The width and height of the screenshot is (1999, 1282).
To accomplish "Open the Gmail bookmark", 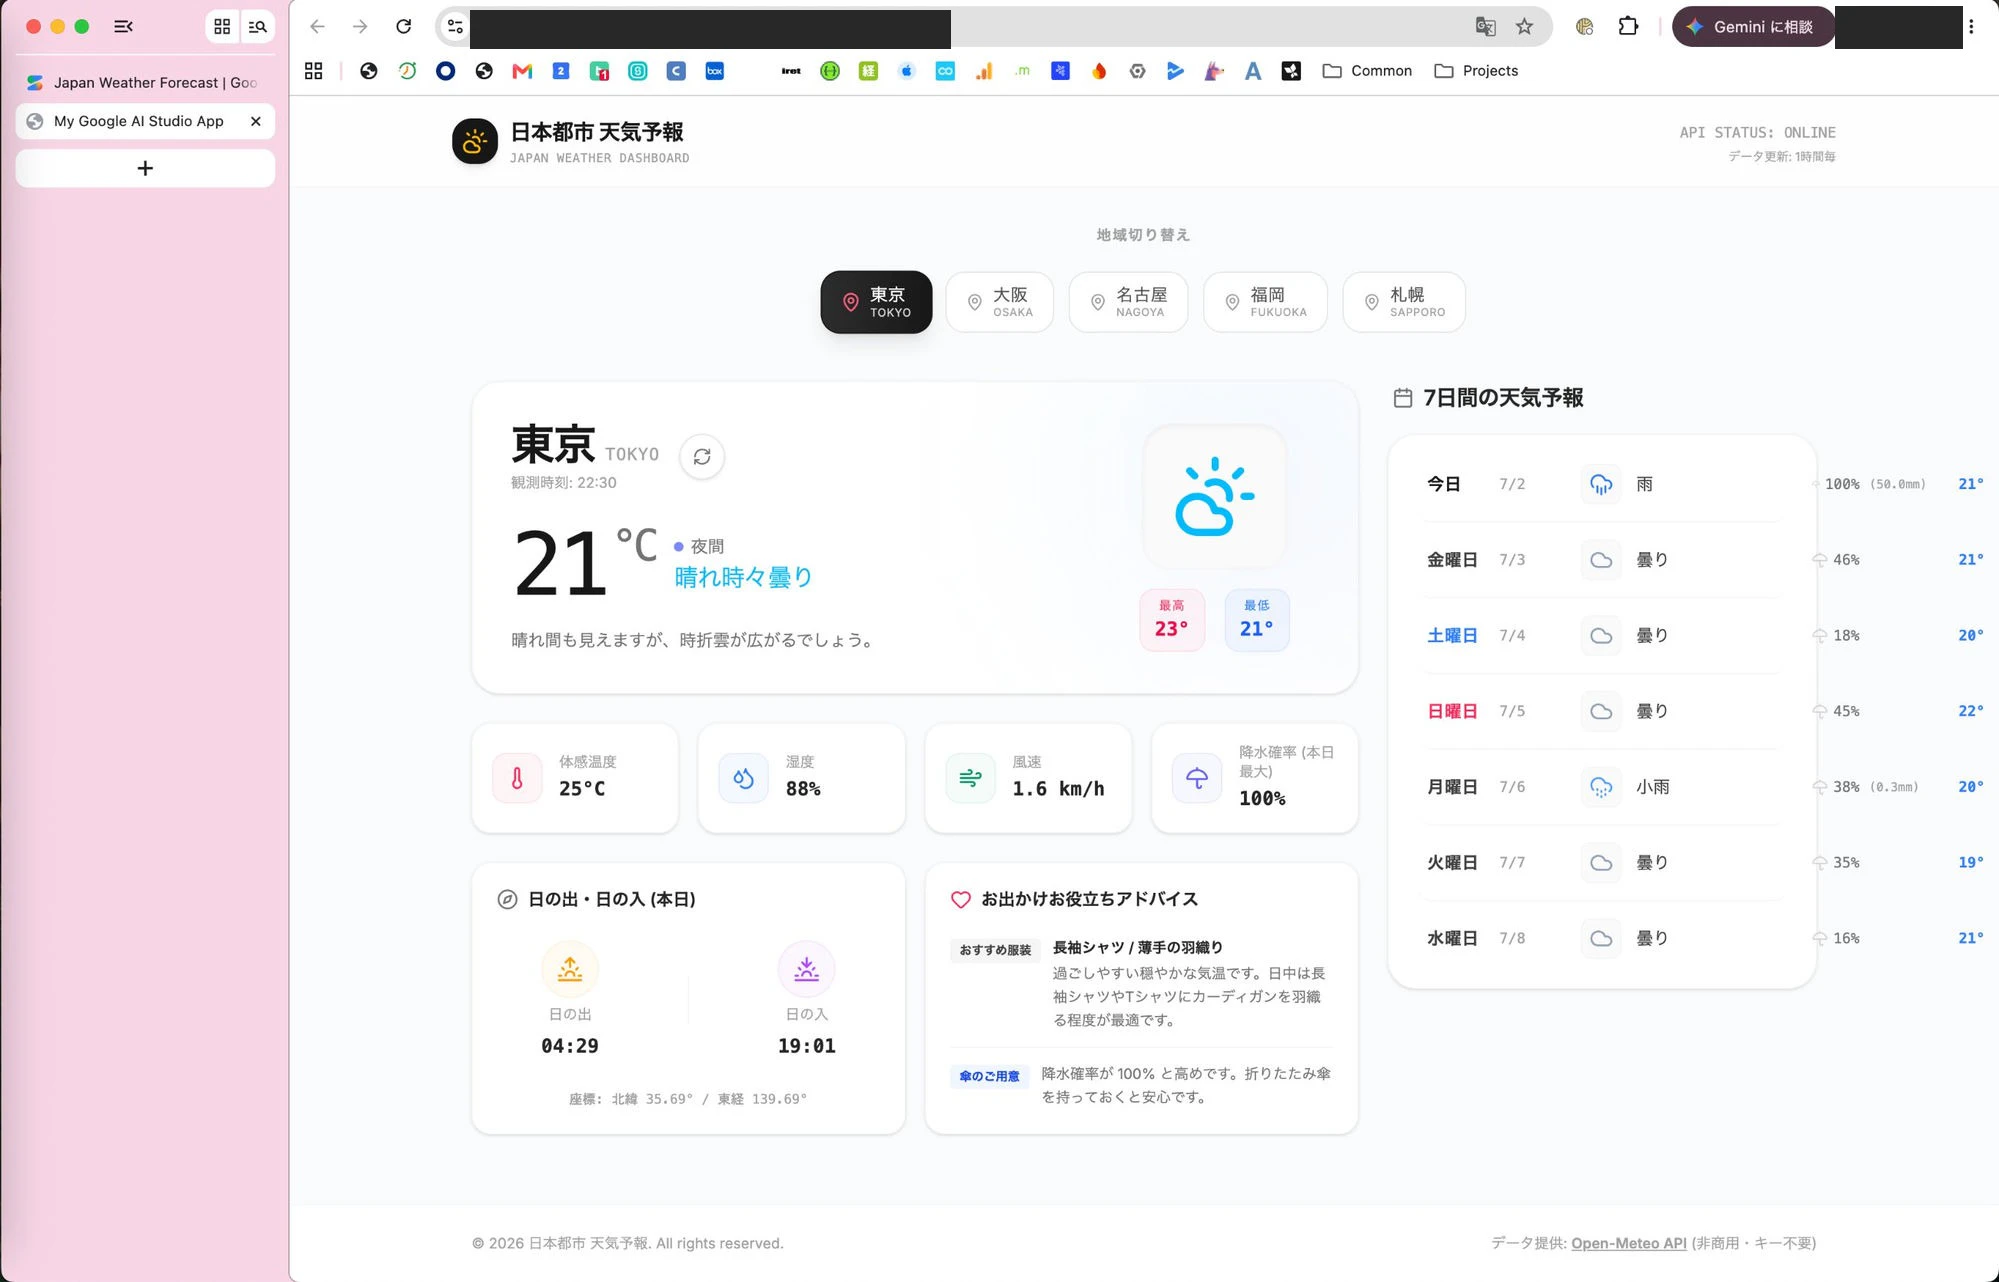I will (522, 71).
